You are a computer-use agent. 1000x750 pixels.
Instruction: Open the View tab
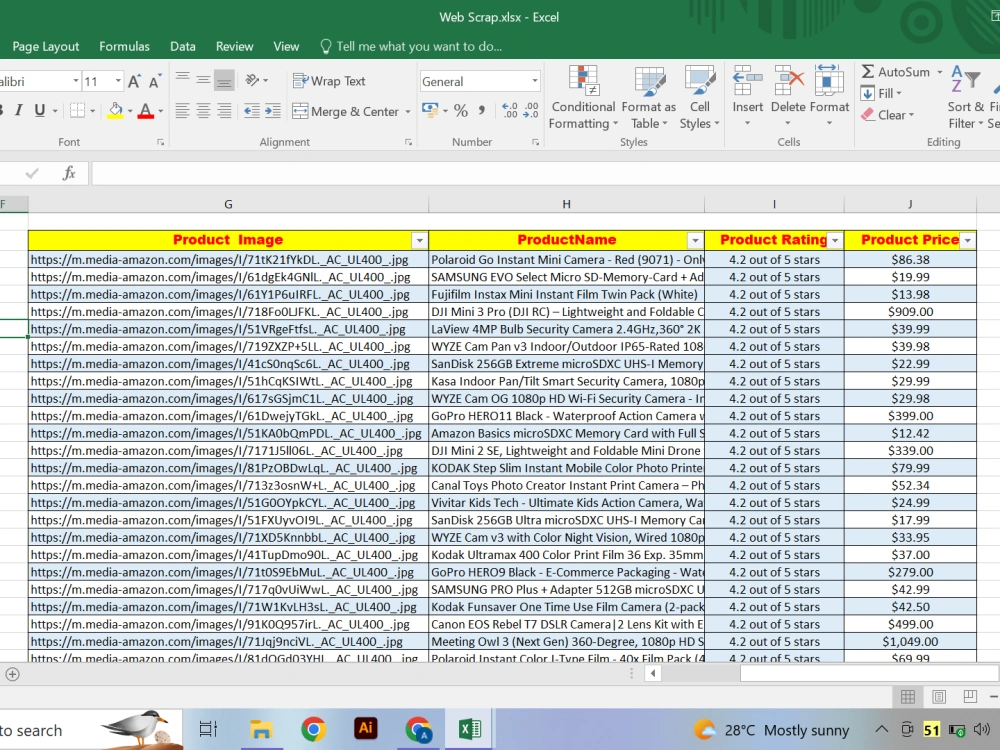pos(286,46)
